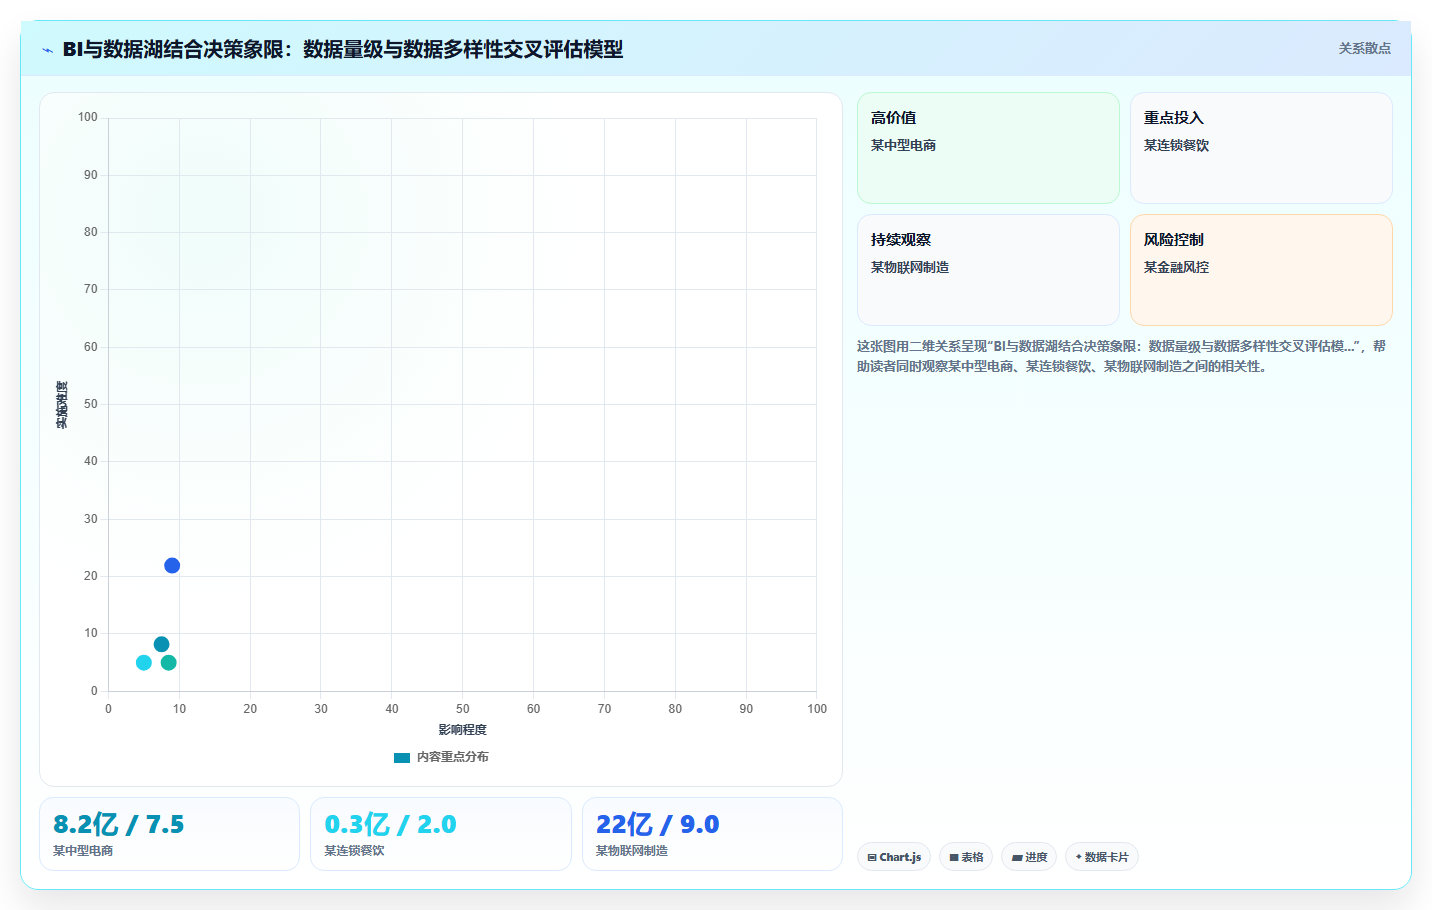1432x910 pixels.
Task: Click the 关系散点 label in header
Action: (1364, 48)
